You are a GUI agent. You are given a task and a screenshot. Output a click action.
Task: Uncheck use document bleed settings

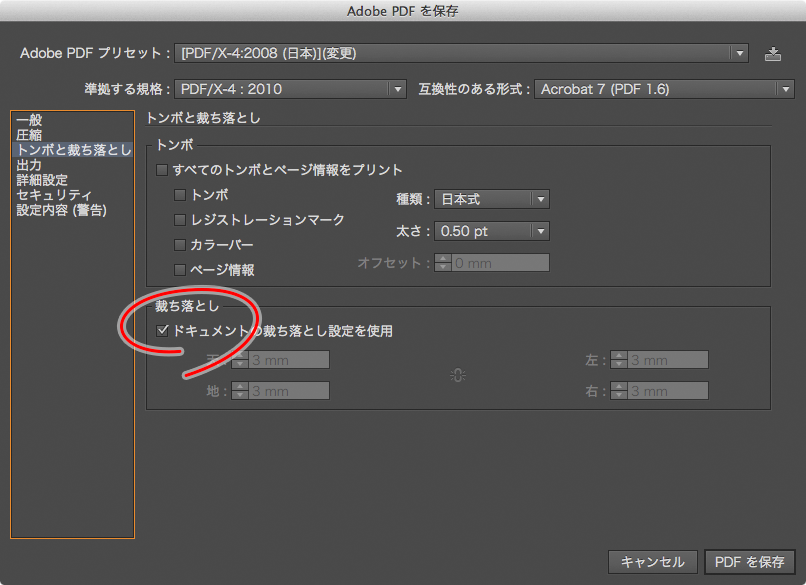[163, 331]
